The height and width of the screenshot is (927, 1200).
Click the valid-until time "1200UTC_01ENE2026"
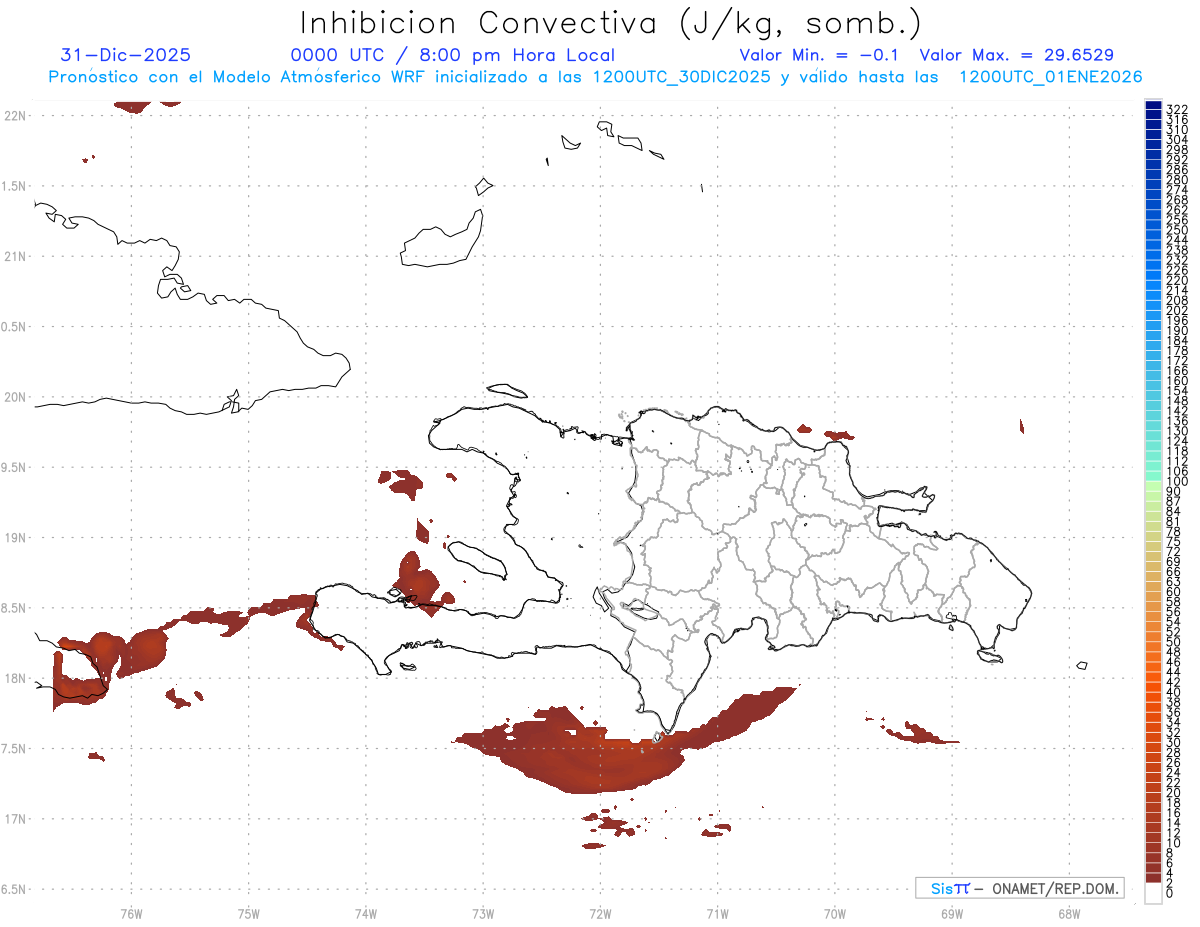[x=1050, y=77]
